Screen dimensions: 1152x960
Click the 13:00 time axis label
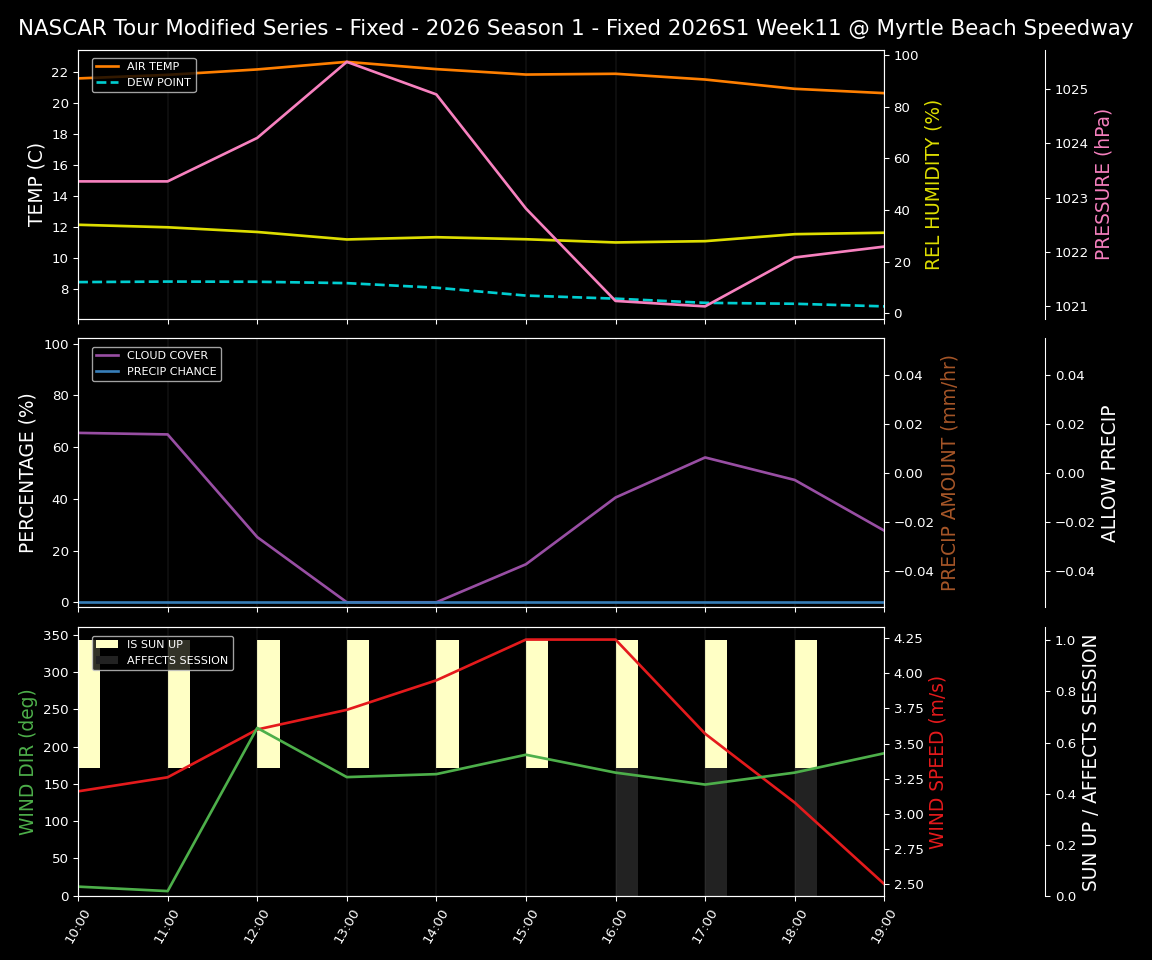point(347,926)
